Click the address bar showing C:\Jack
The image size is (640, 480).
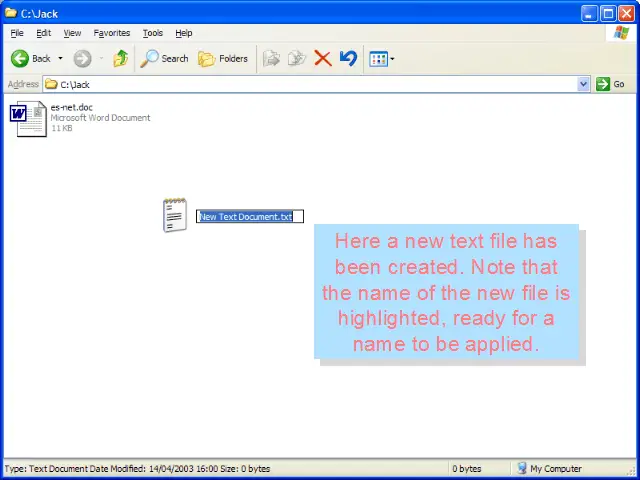[x=300, y=85]
